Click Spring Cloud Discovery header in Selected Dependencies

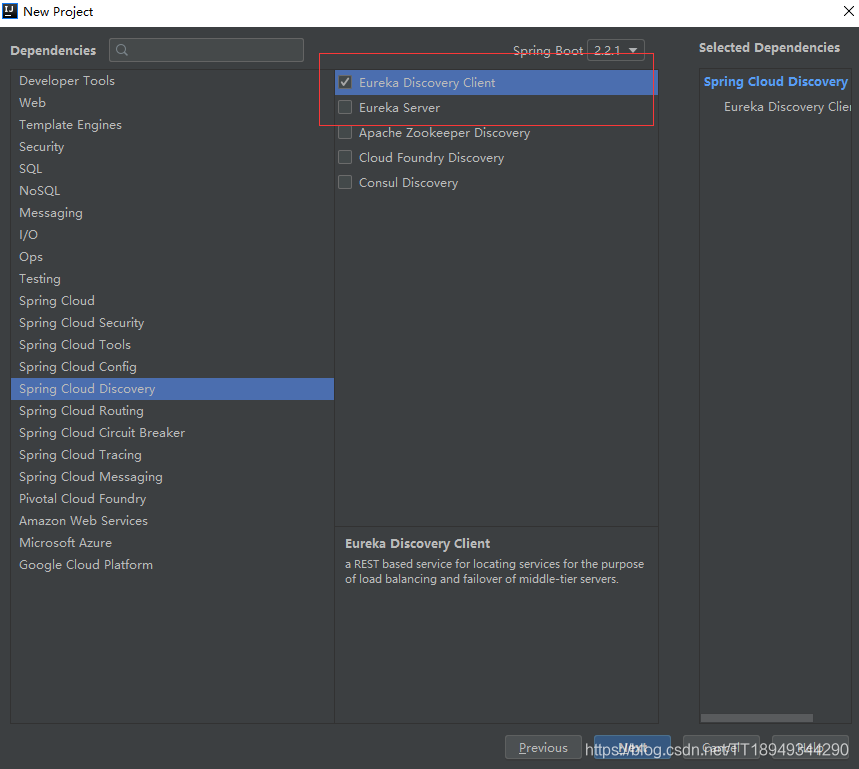click(x=775, y=82)
